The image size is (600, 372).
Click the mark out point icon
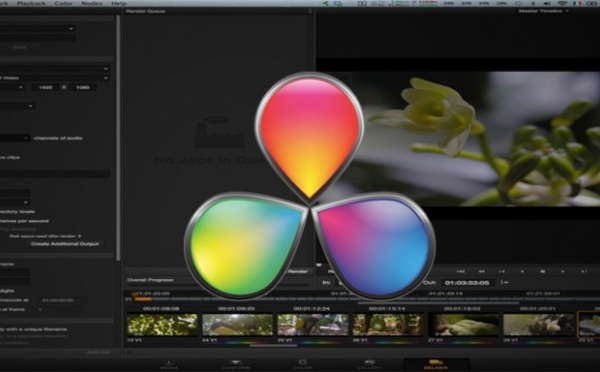point(505,282)
